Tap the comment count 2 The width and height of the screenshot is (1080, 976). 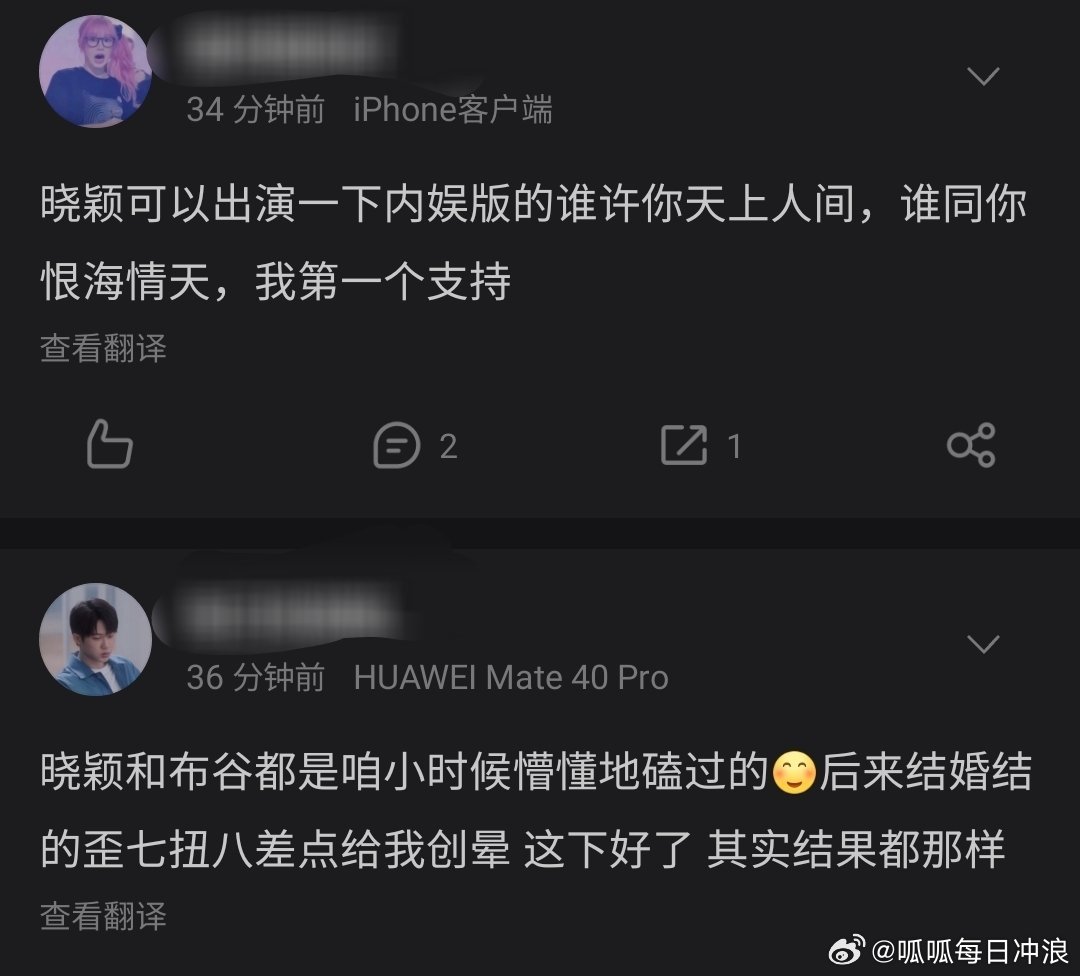tap(448, 446)
